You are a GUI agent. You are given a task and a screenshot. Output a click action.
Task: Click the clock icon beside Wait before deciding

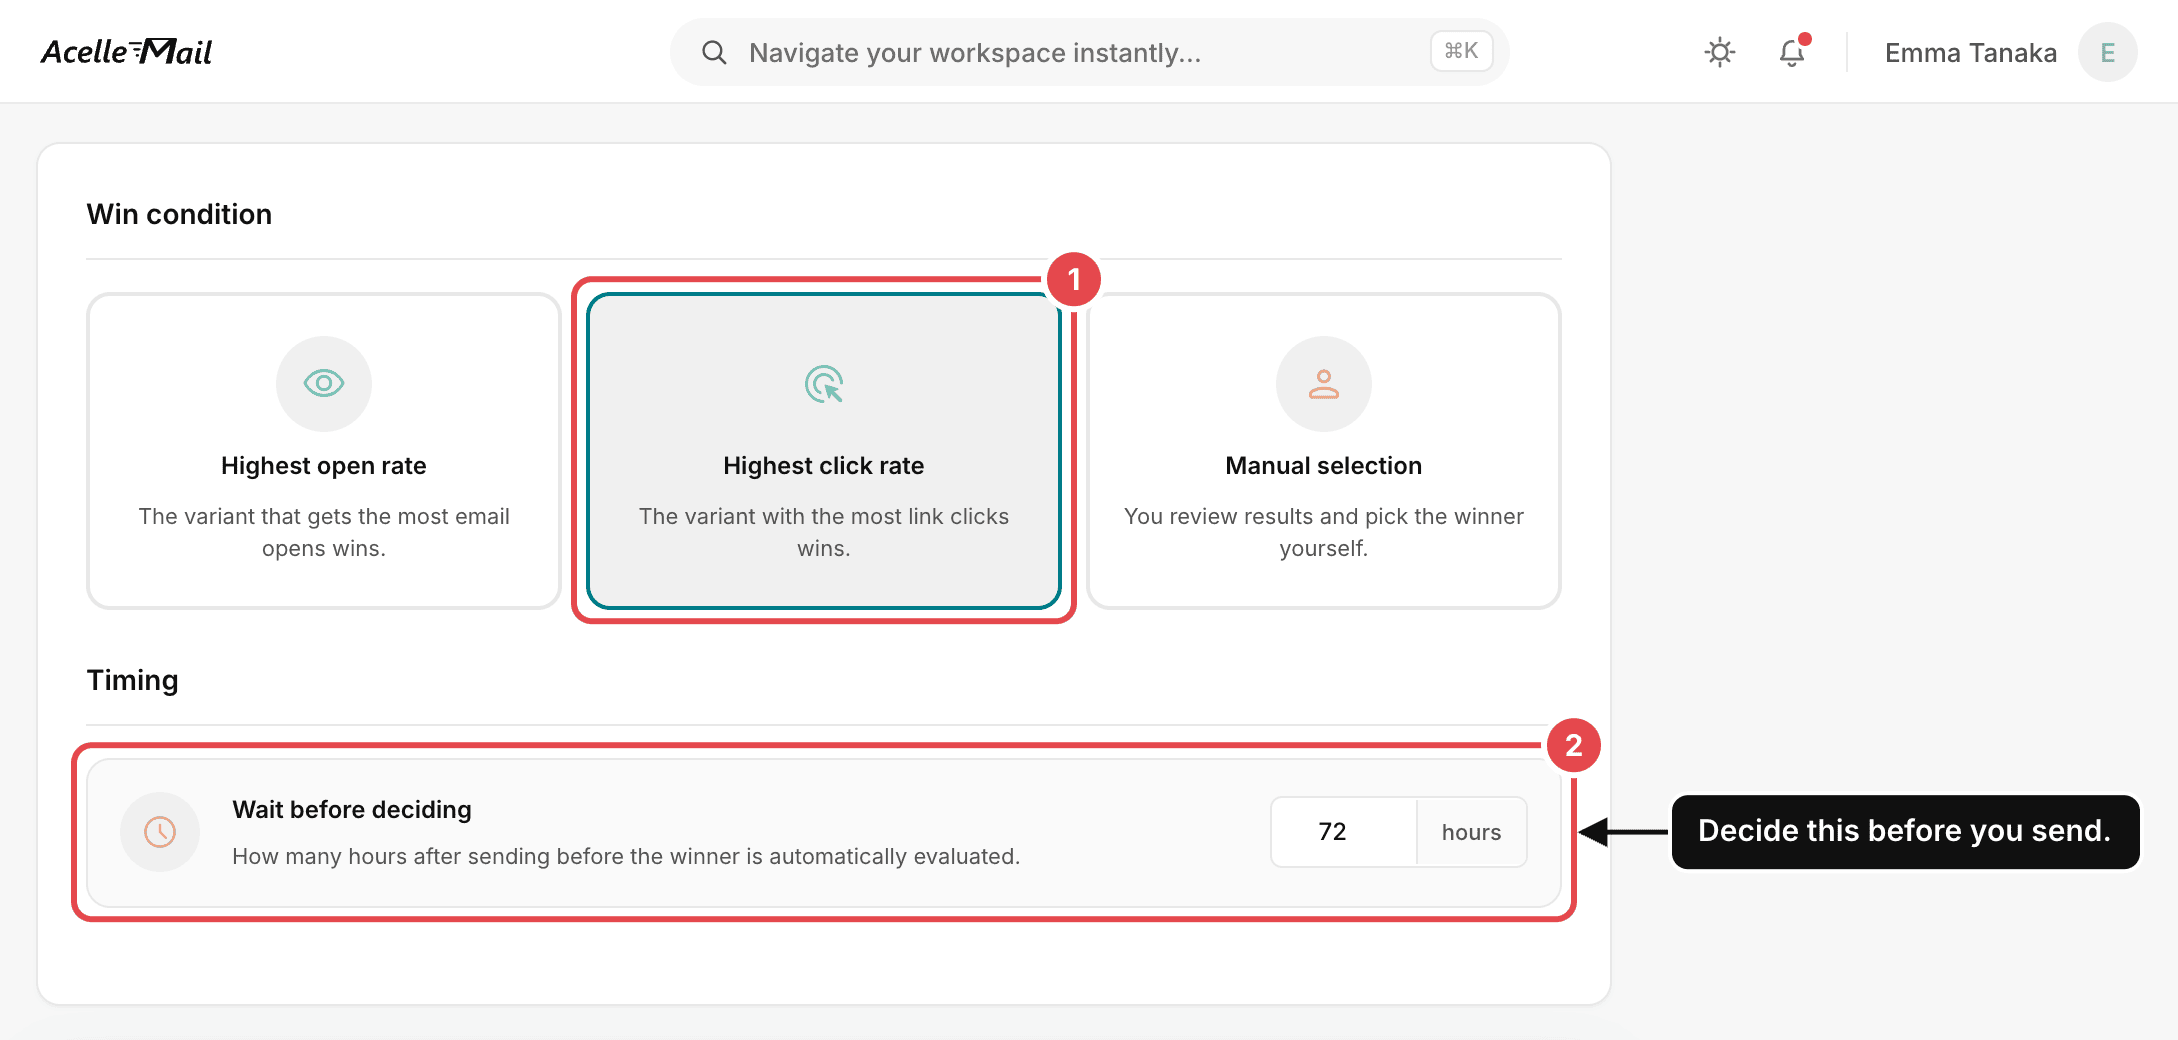coord(160,832)
